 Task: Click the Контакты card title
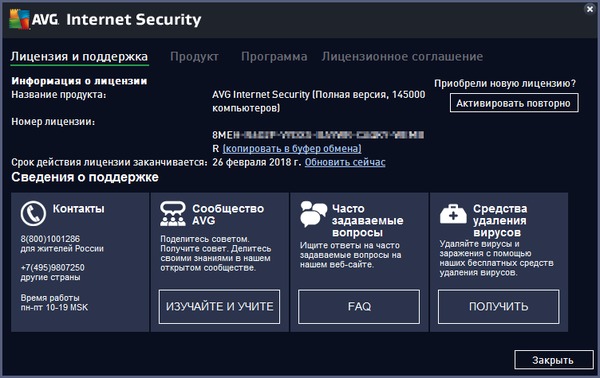[x=78, y=209]
